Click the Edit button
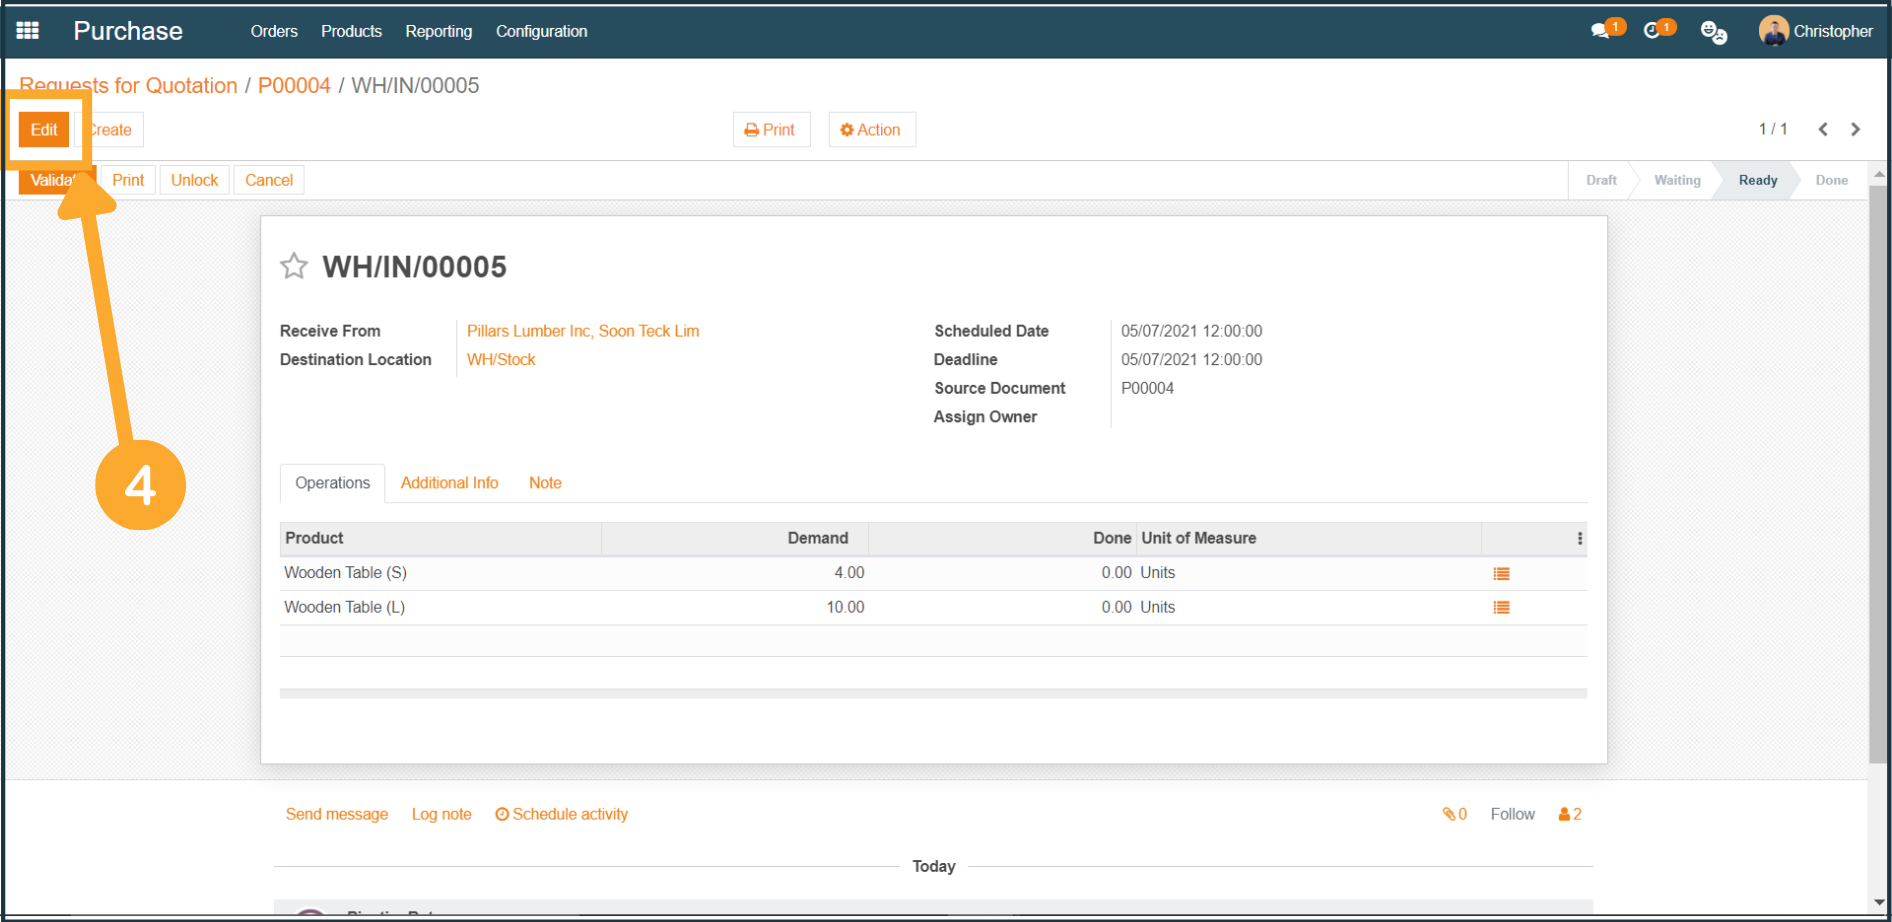This screenshot has height=922, width=1892. click(x=44, y=130)
